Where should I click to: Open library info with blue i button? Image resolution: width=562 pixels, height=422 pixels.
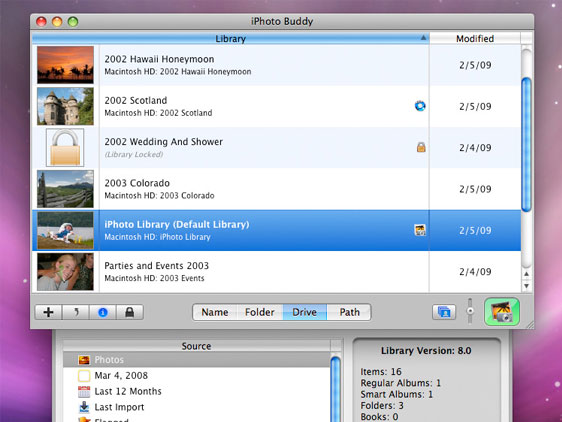(x=103, y=312)
